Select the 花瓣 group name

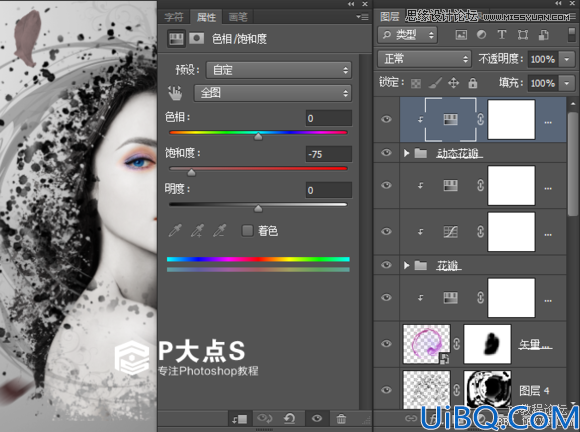(448, 265)
